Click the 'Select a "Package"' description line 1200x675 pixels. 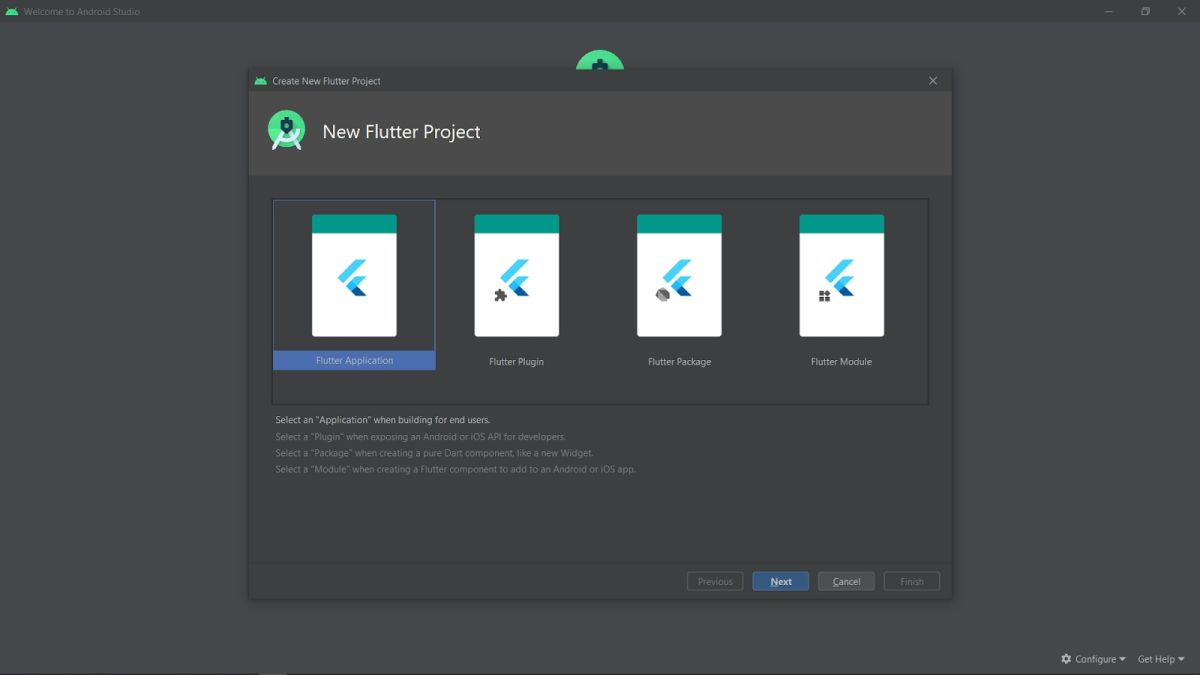click(x=434, y=453)
